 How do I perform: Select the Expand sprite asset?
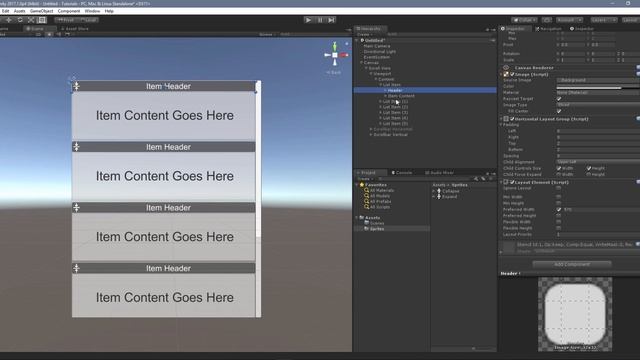447,196
